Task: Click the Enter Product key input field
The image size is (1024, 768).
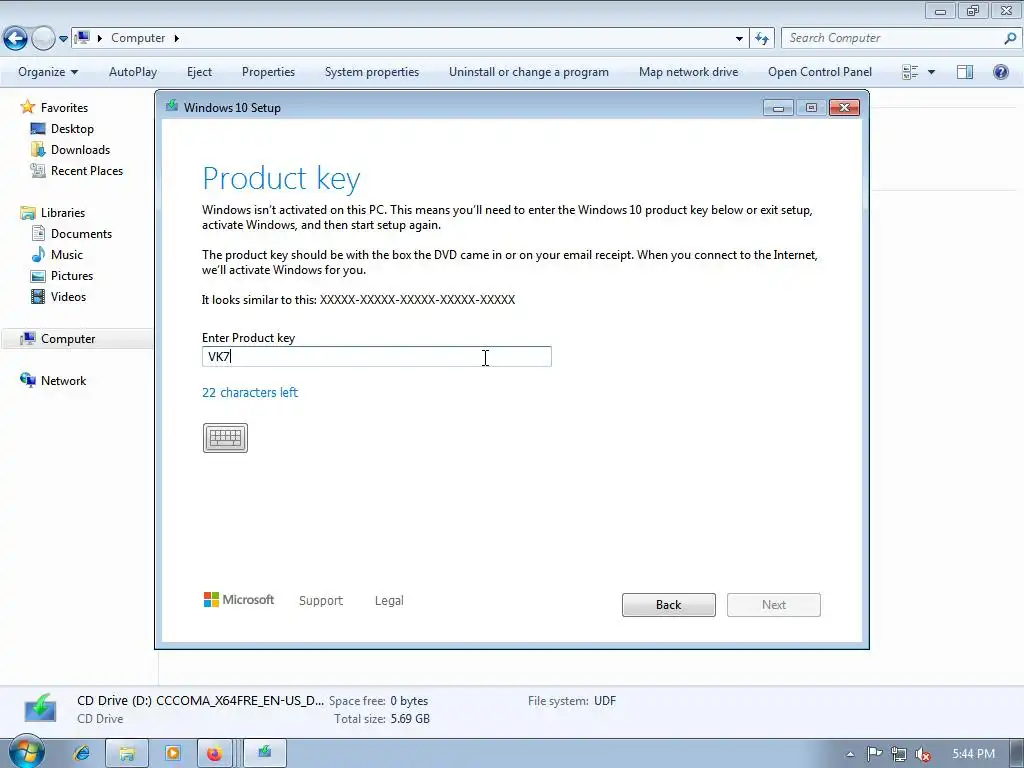Action: (x=377, y=357)
